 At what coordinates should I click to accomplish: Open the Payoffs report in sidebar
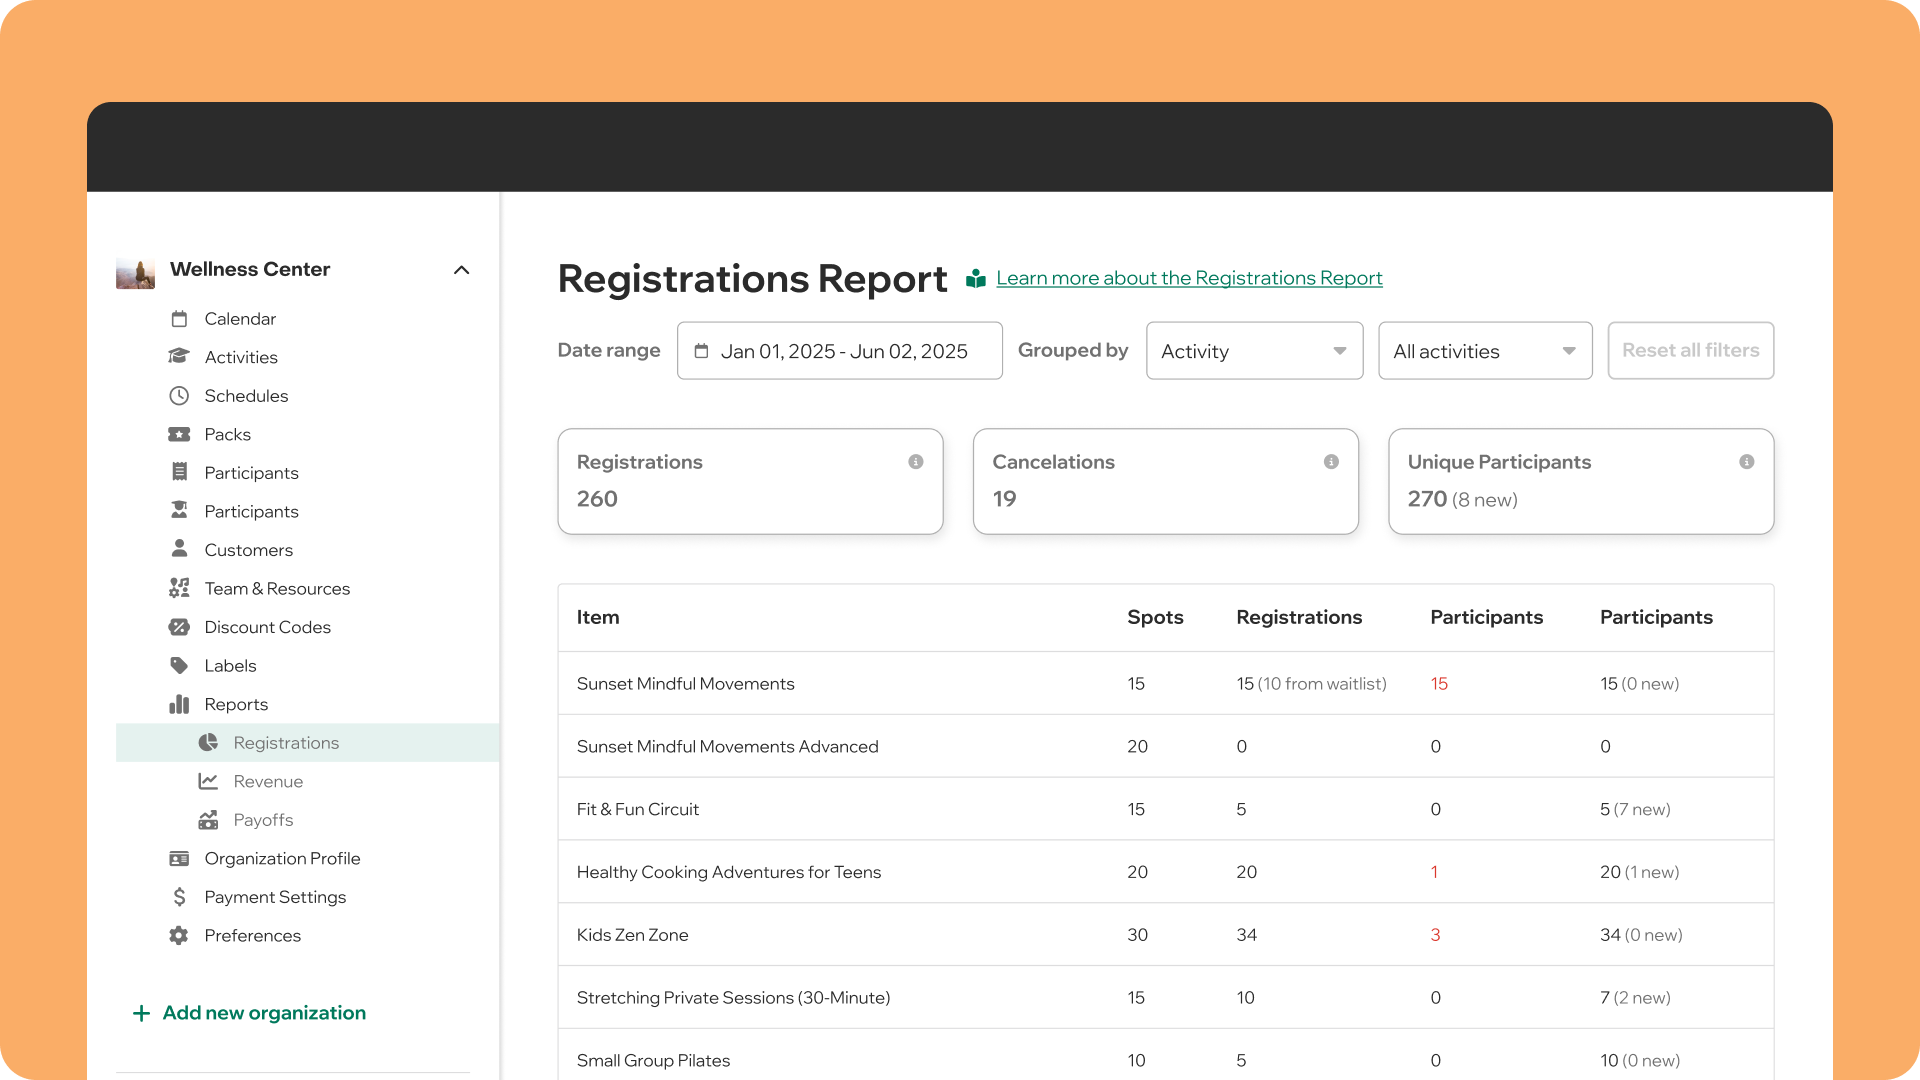(x=263, y=820)
